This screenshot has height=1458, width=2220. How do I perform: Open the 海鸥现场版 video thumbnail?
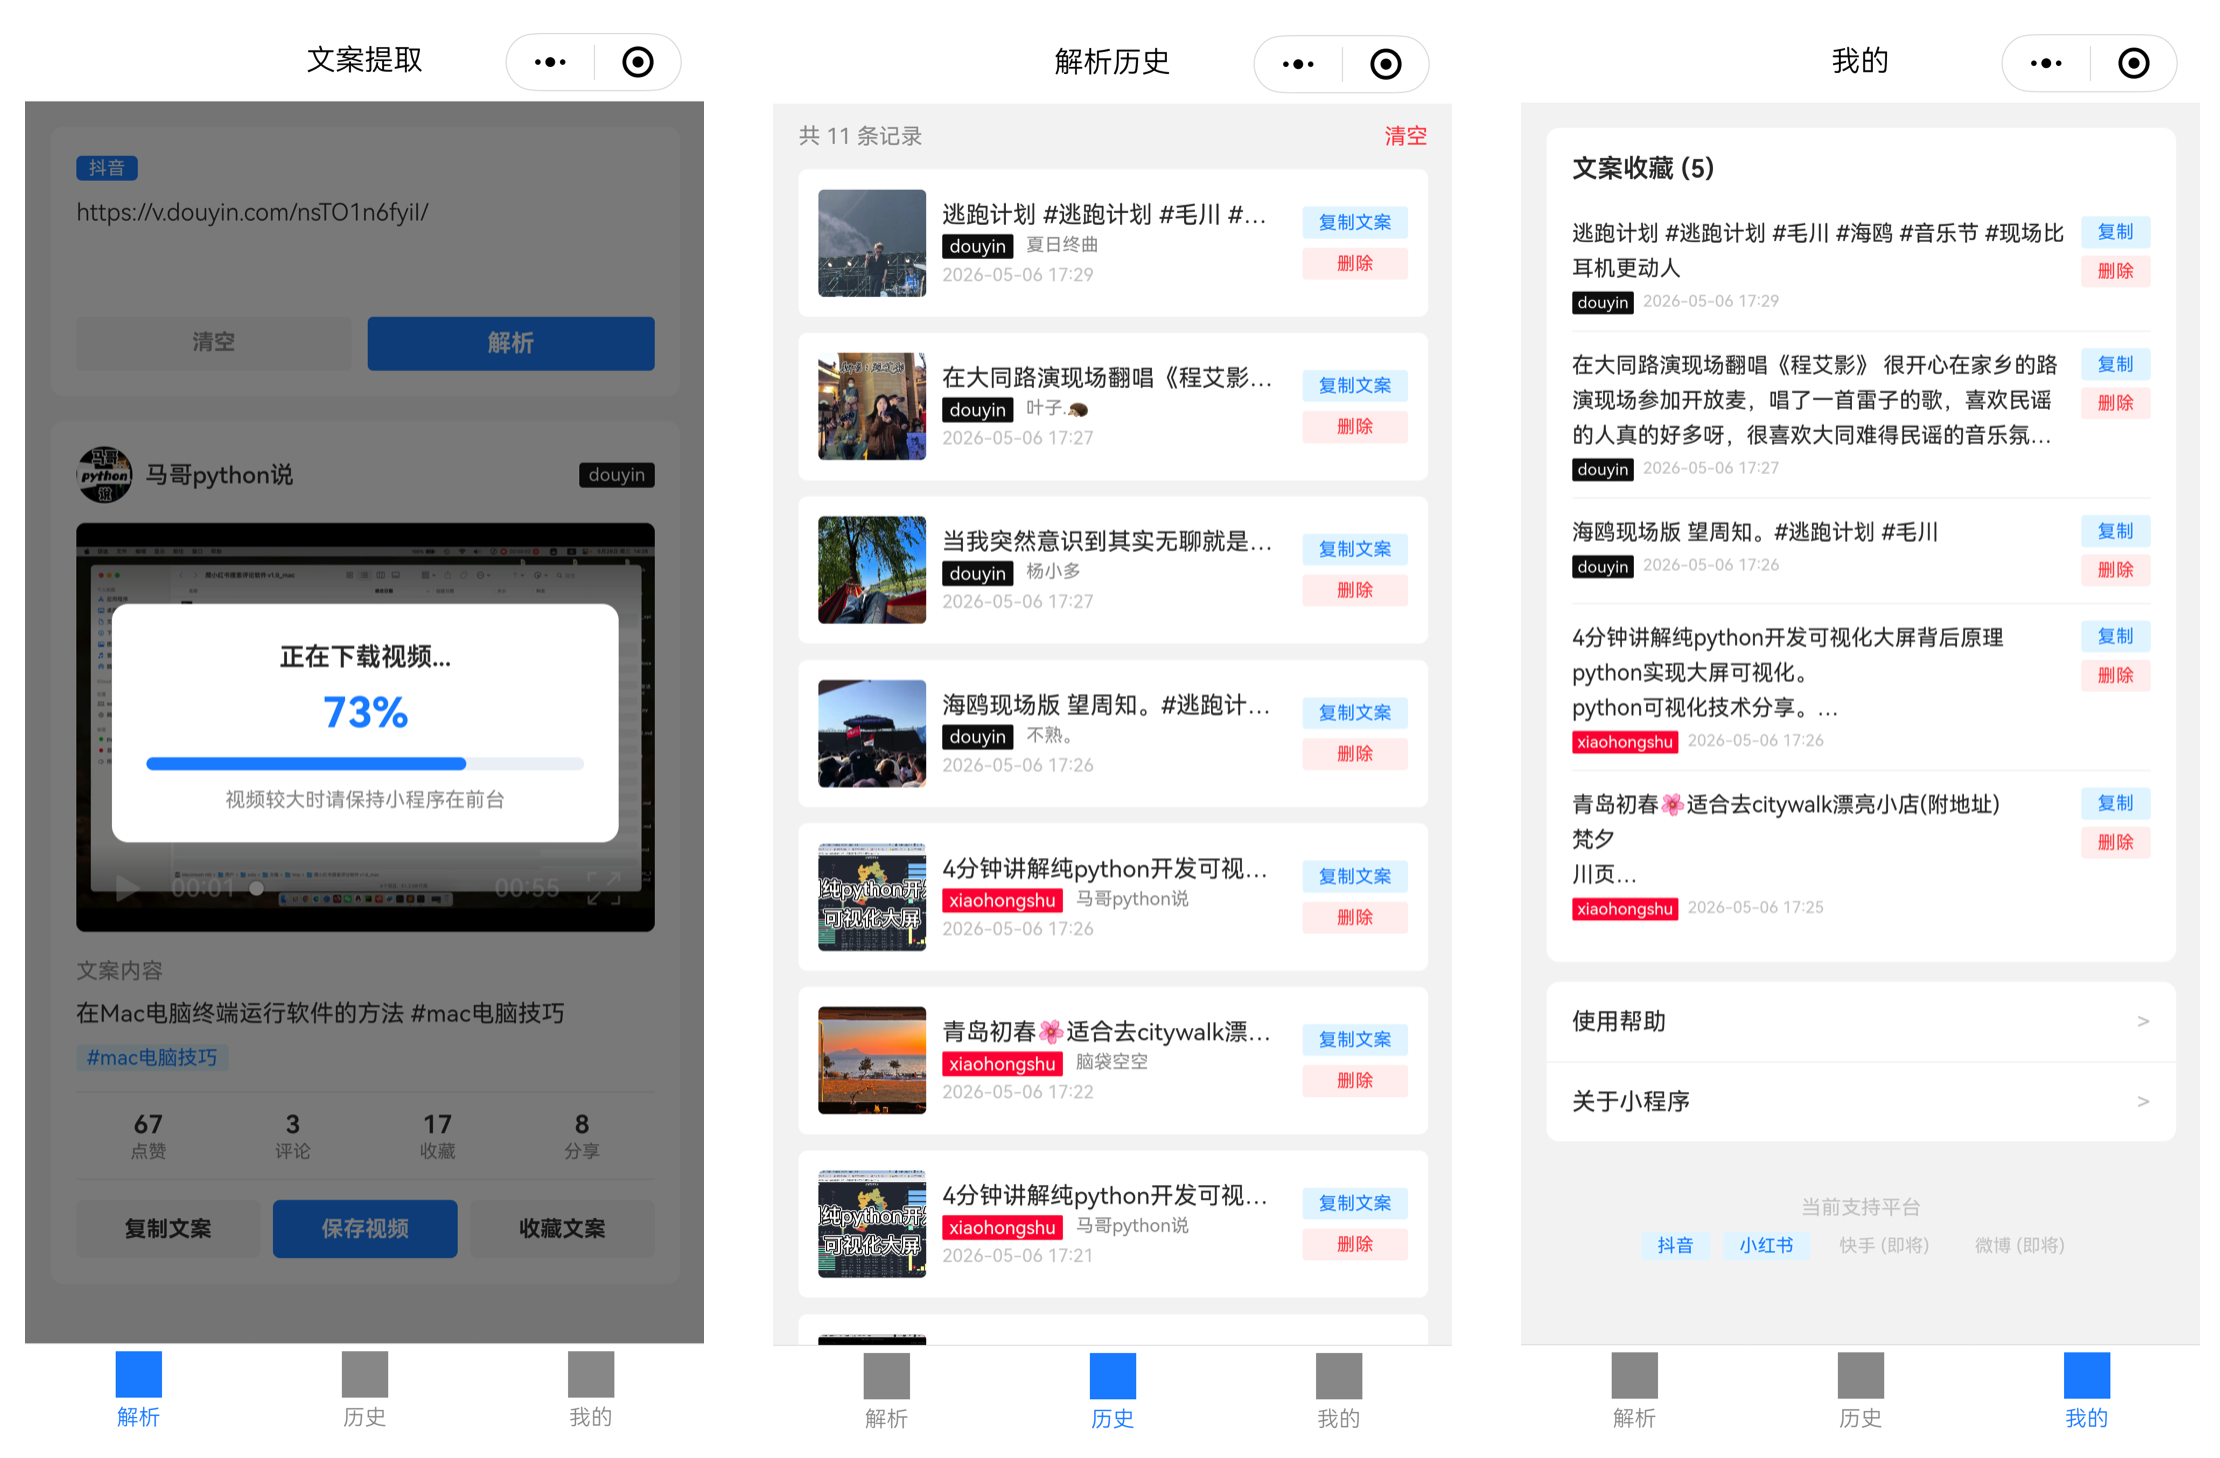pyautogui.click(x=872, y=733)
